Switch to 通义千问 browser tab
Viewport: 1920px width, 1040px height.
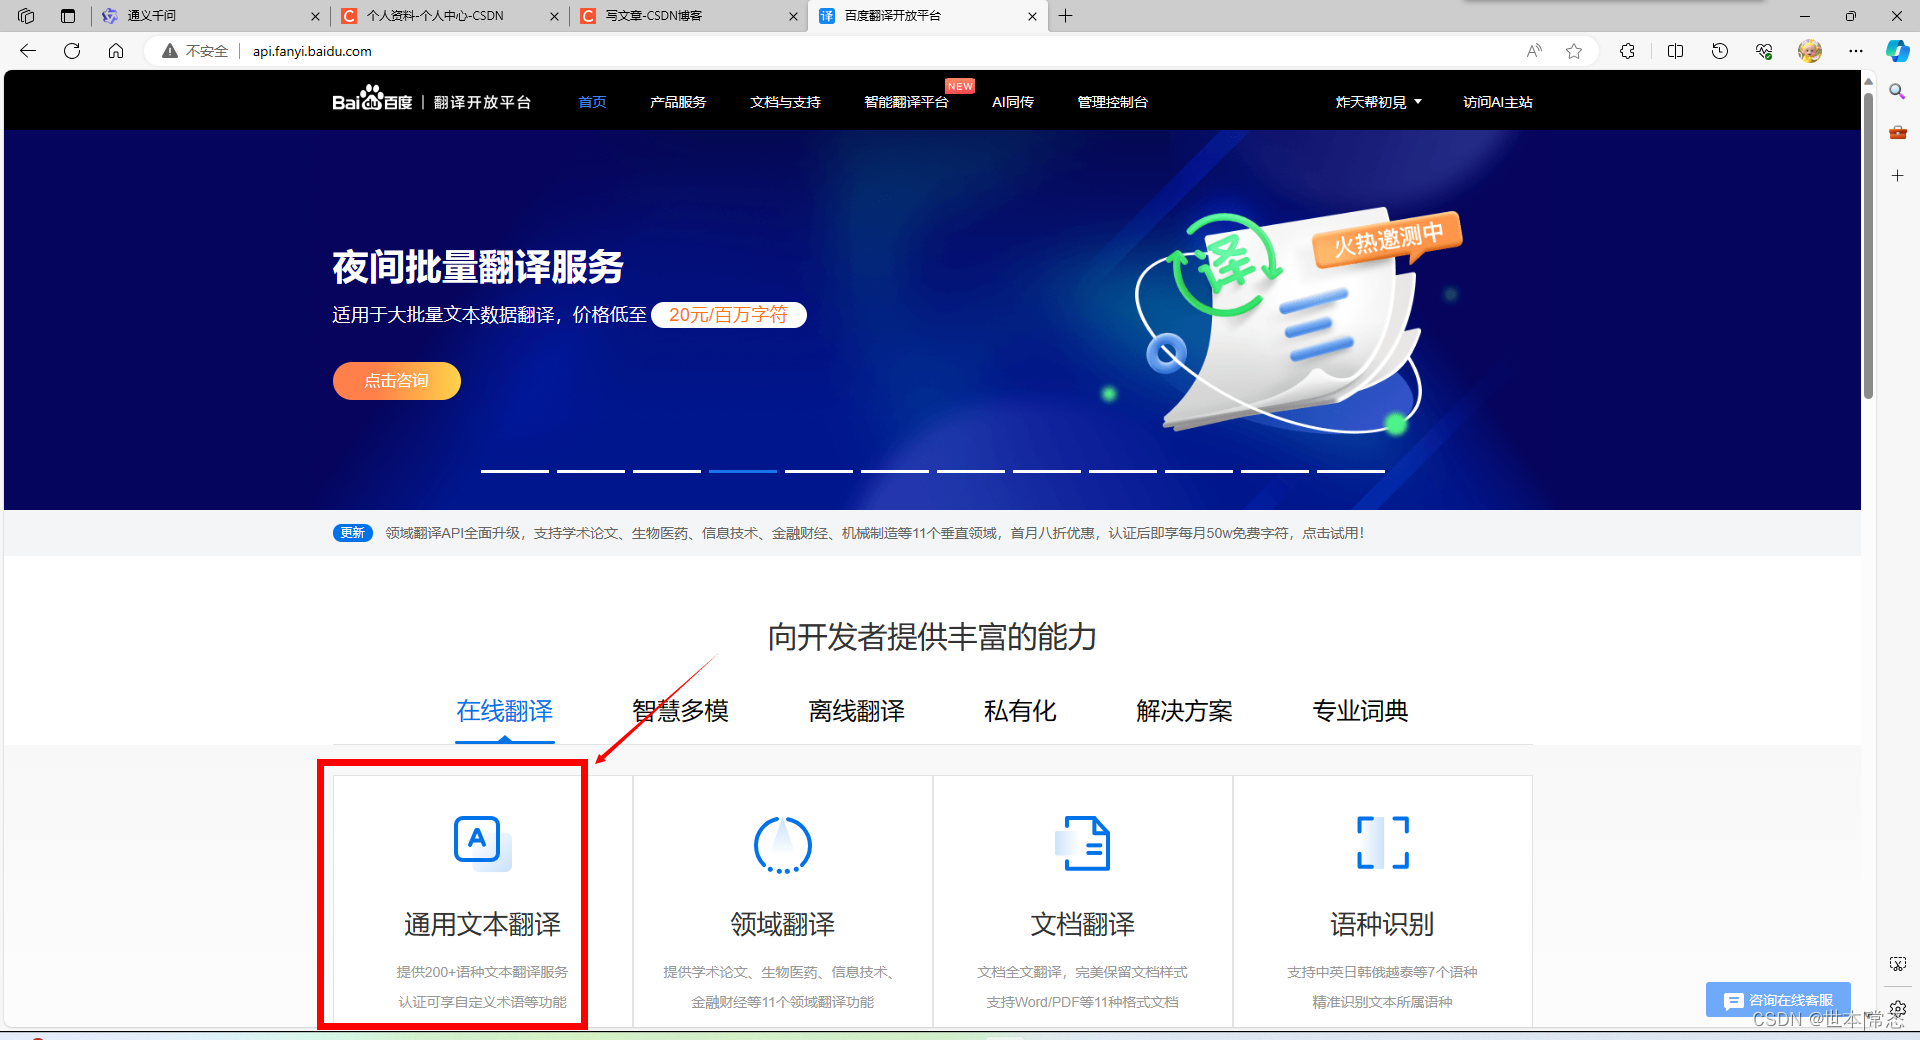(x=211, y=16)
